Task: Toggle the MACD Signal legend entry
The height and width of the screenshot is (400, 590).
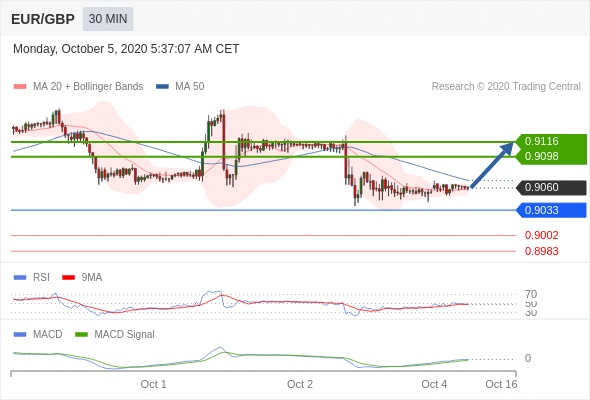Action: click(x=115, y=335)
